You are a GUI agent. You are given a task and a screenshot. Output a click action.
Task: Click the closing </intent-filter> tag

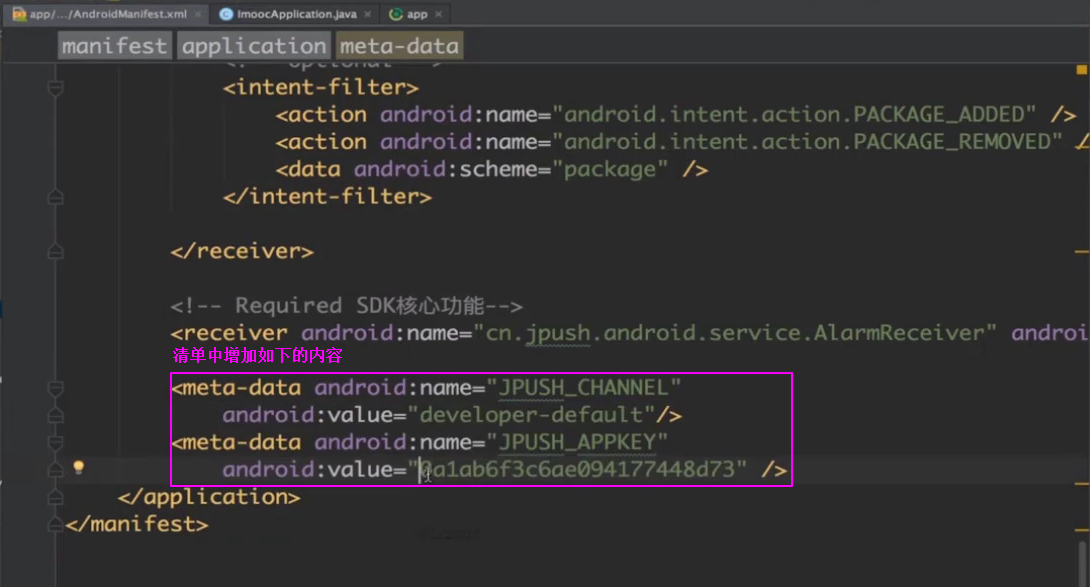[327, 197]
